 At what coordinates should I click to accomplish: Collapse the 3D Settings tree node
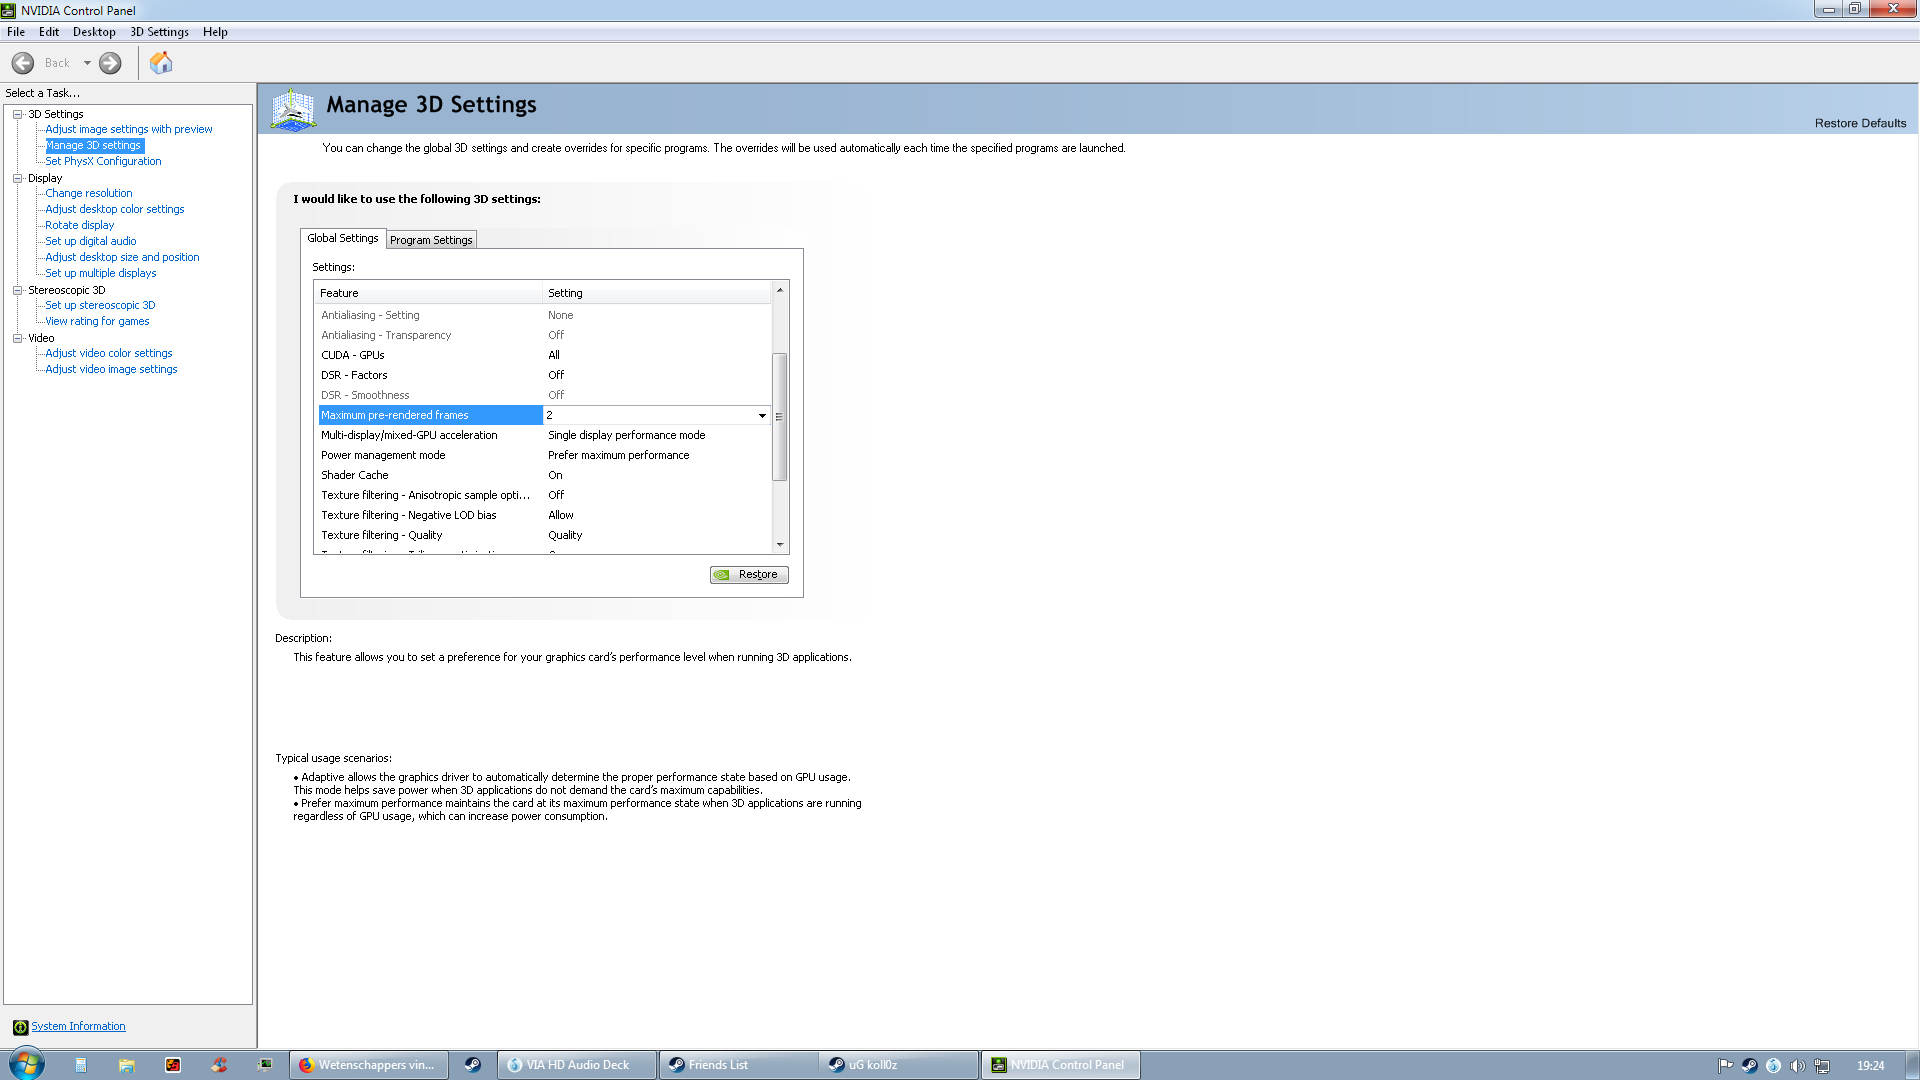pyautogui.click(x=17, y=114)
